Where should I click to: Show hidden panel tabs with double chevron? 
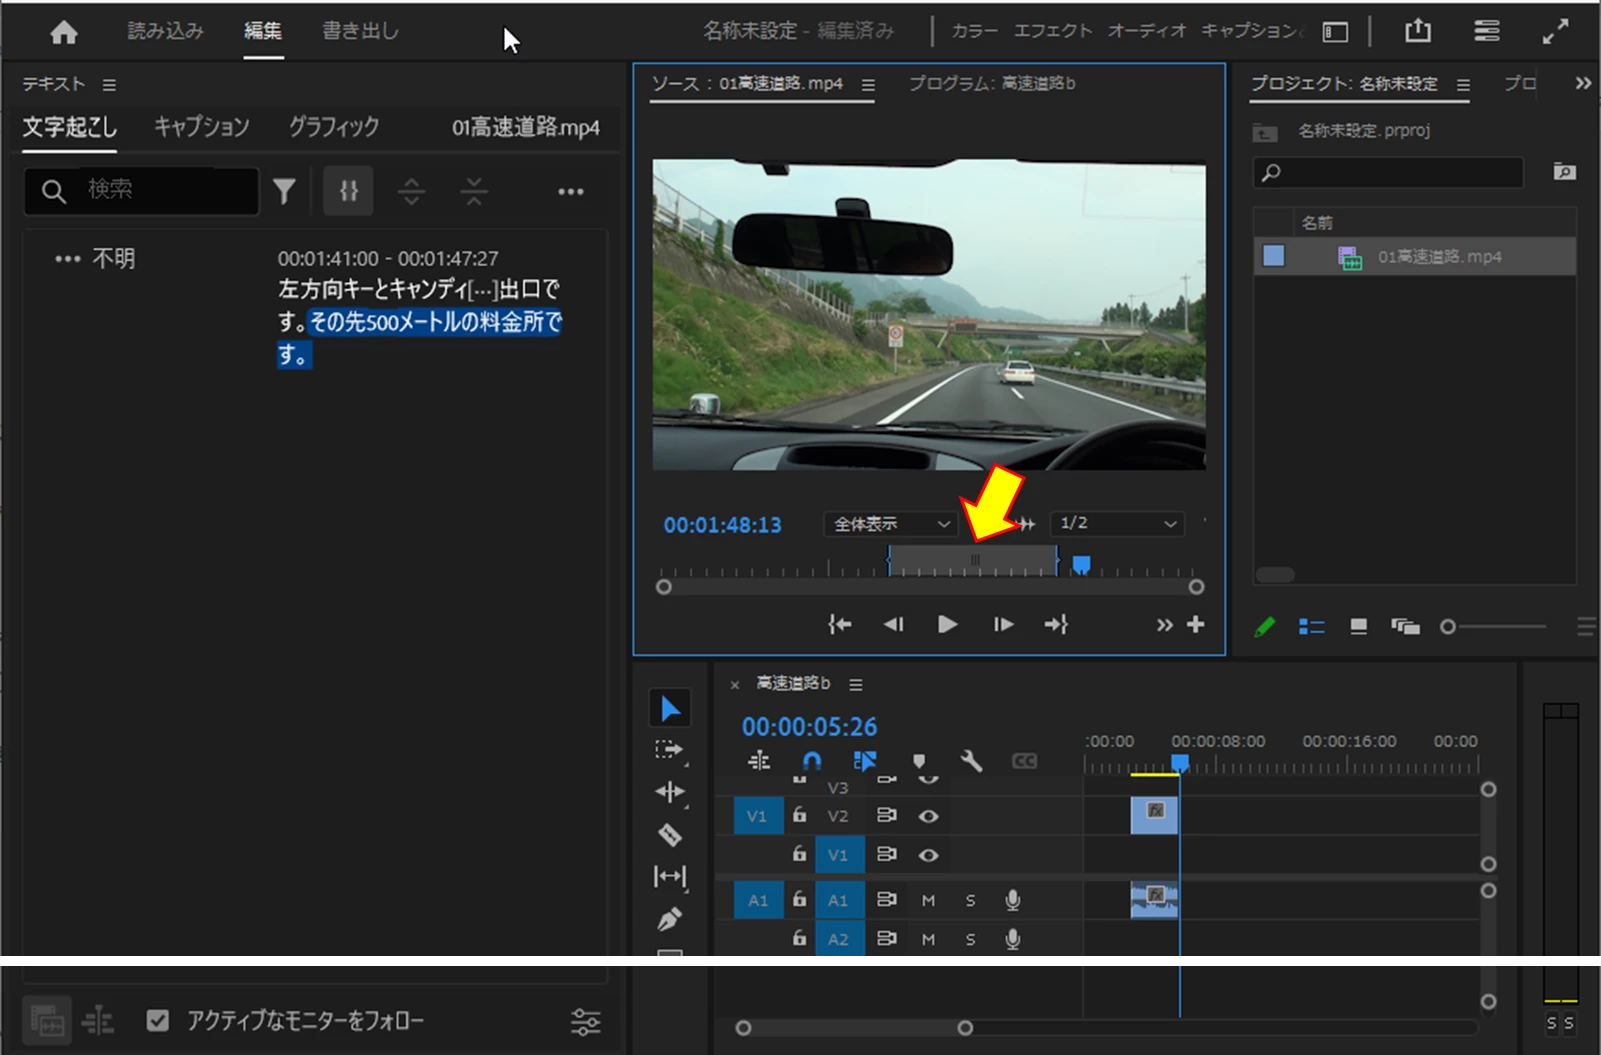[1582, 83]
